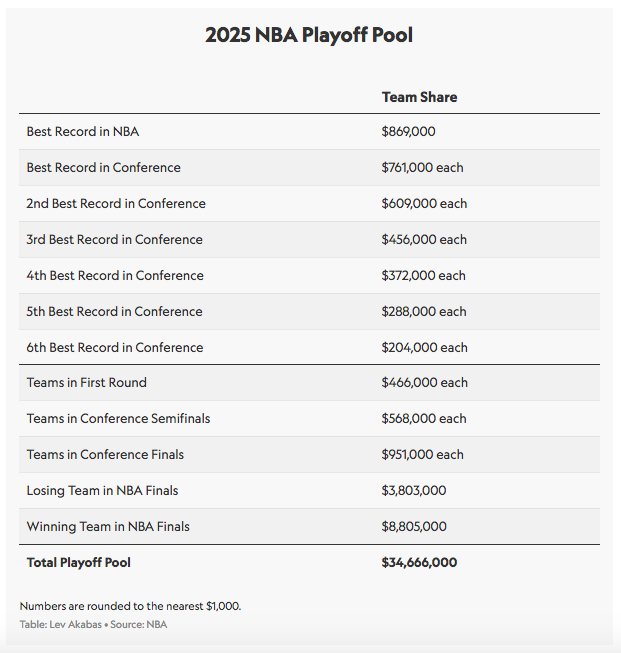
Task: Click the $34,666,000 total amount
Action: tap(419, 562)
